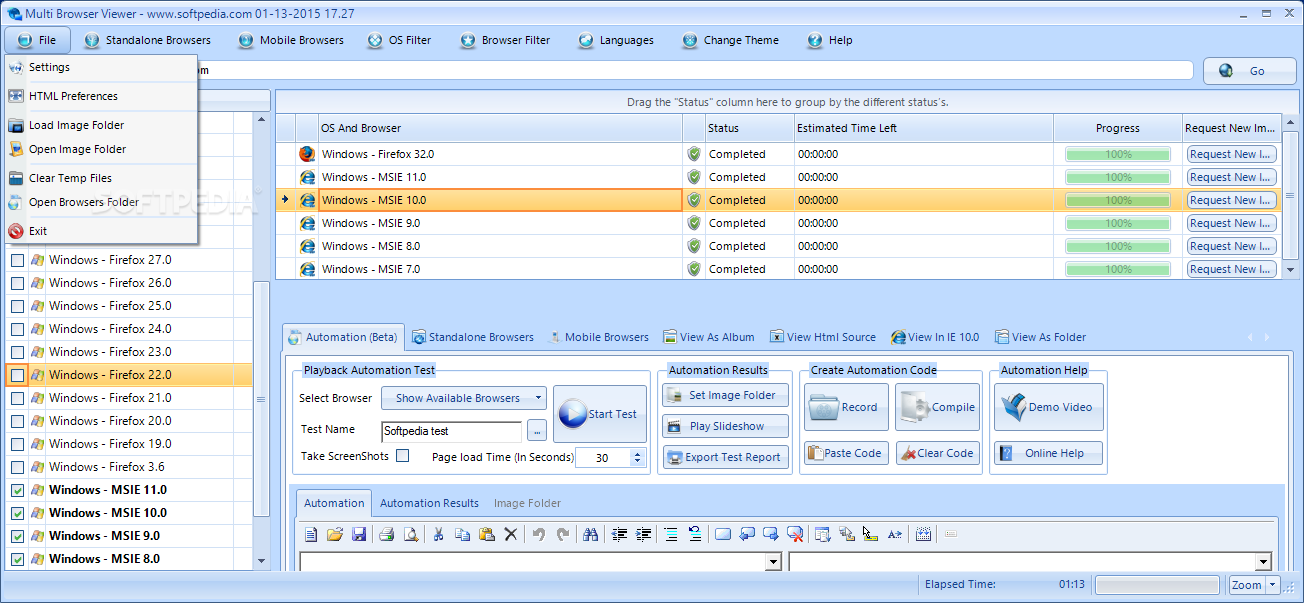This screenshot has width=1304, height=603.
Task: Click the Find binoculars icon
Action: (x=590, y=534)
